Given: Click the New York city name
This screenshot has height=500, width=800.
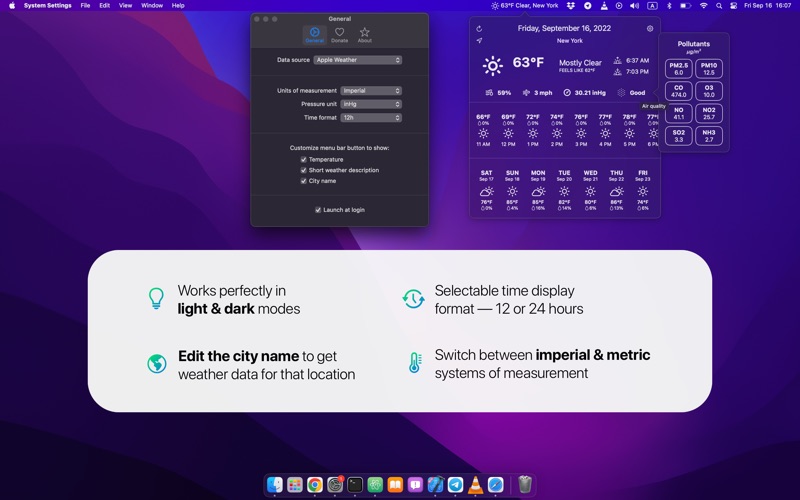Looking at the screenshot, I should [569, 41].
